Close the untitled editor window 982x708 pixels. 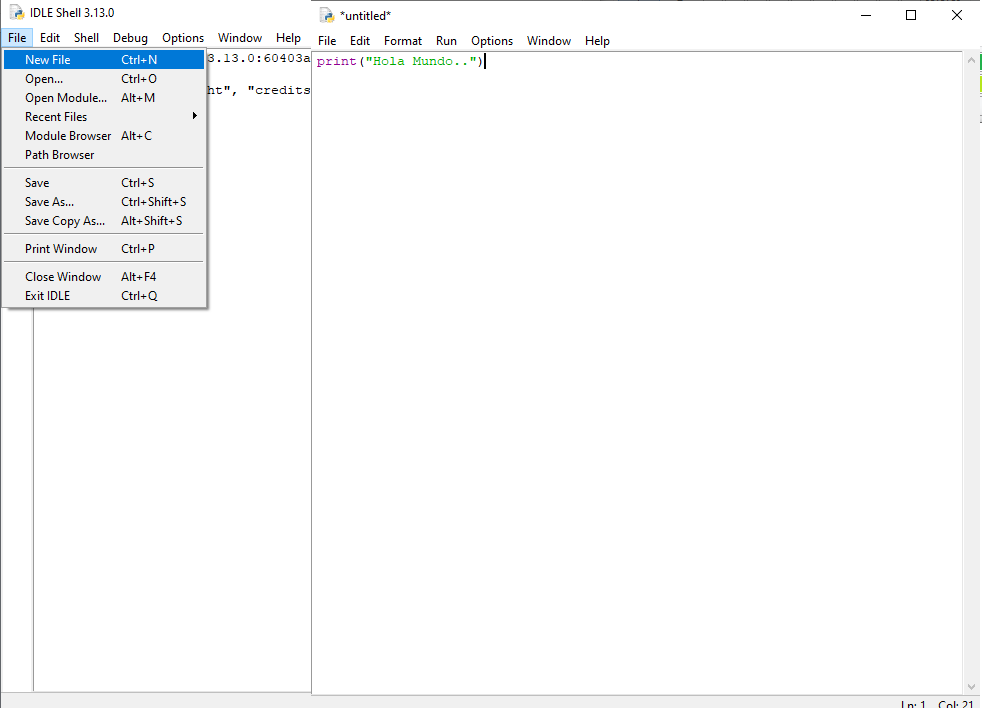957,16
